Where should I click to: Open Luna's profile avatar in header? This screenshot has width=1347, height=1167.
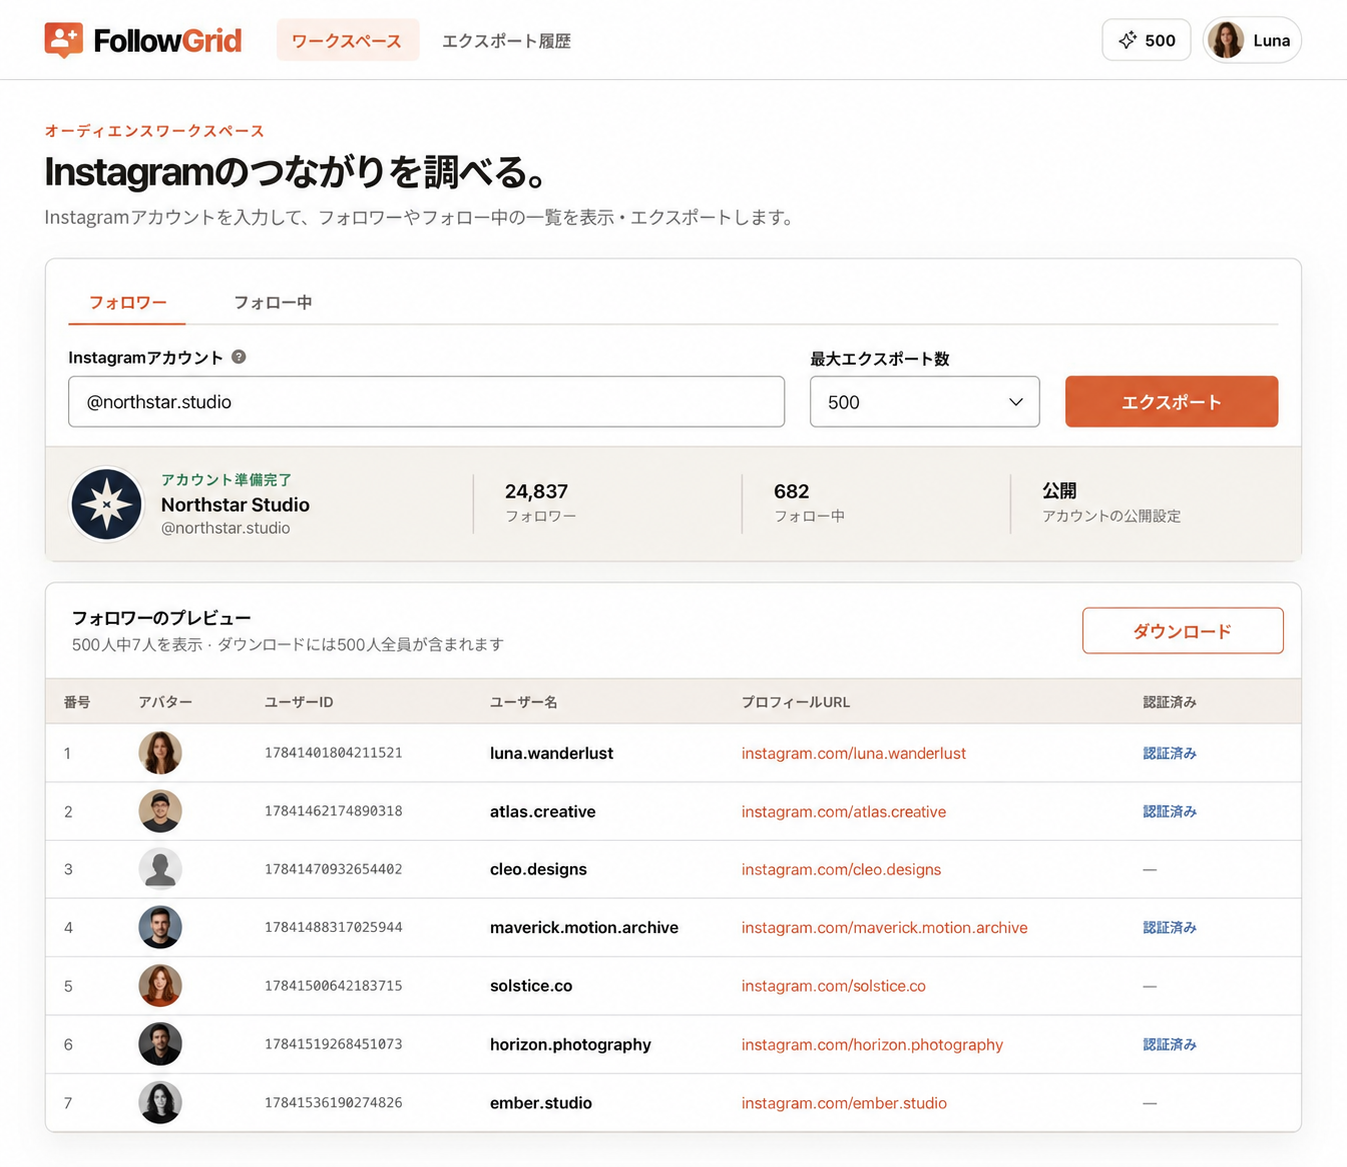tap(1226, 40)
